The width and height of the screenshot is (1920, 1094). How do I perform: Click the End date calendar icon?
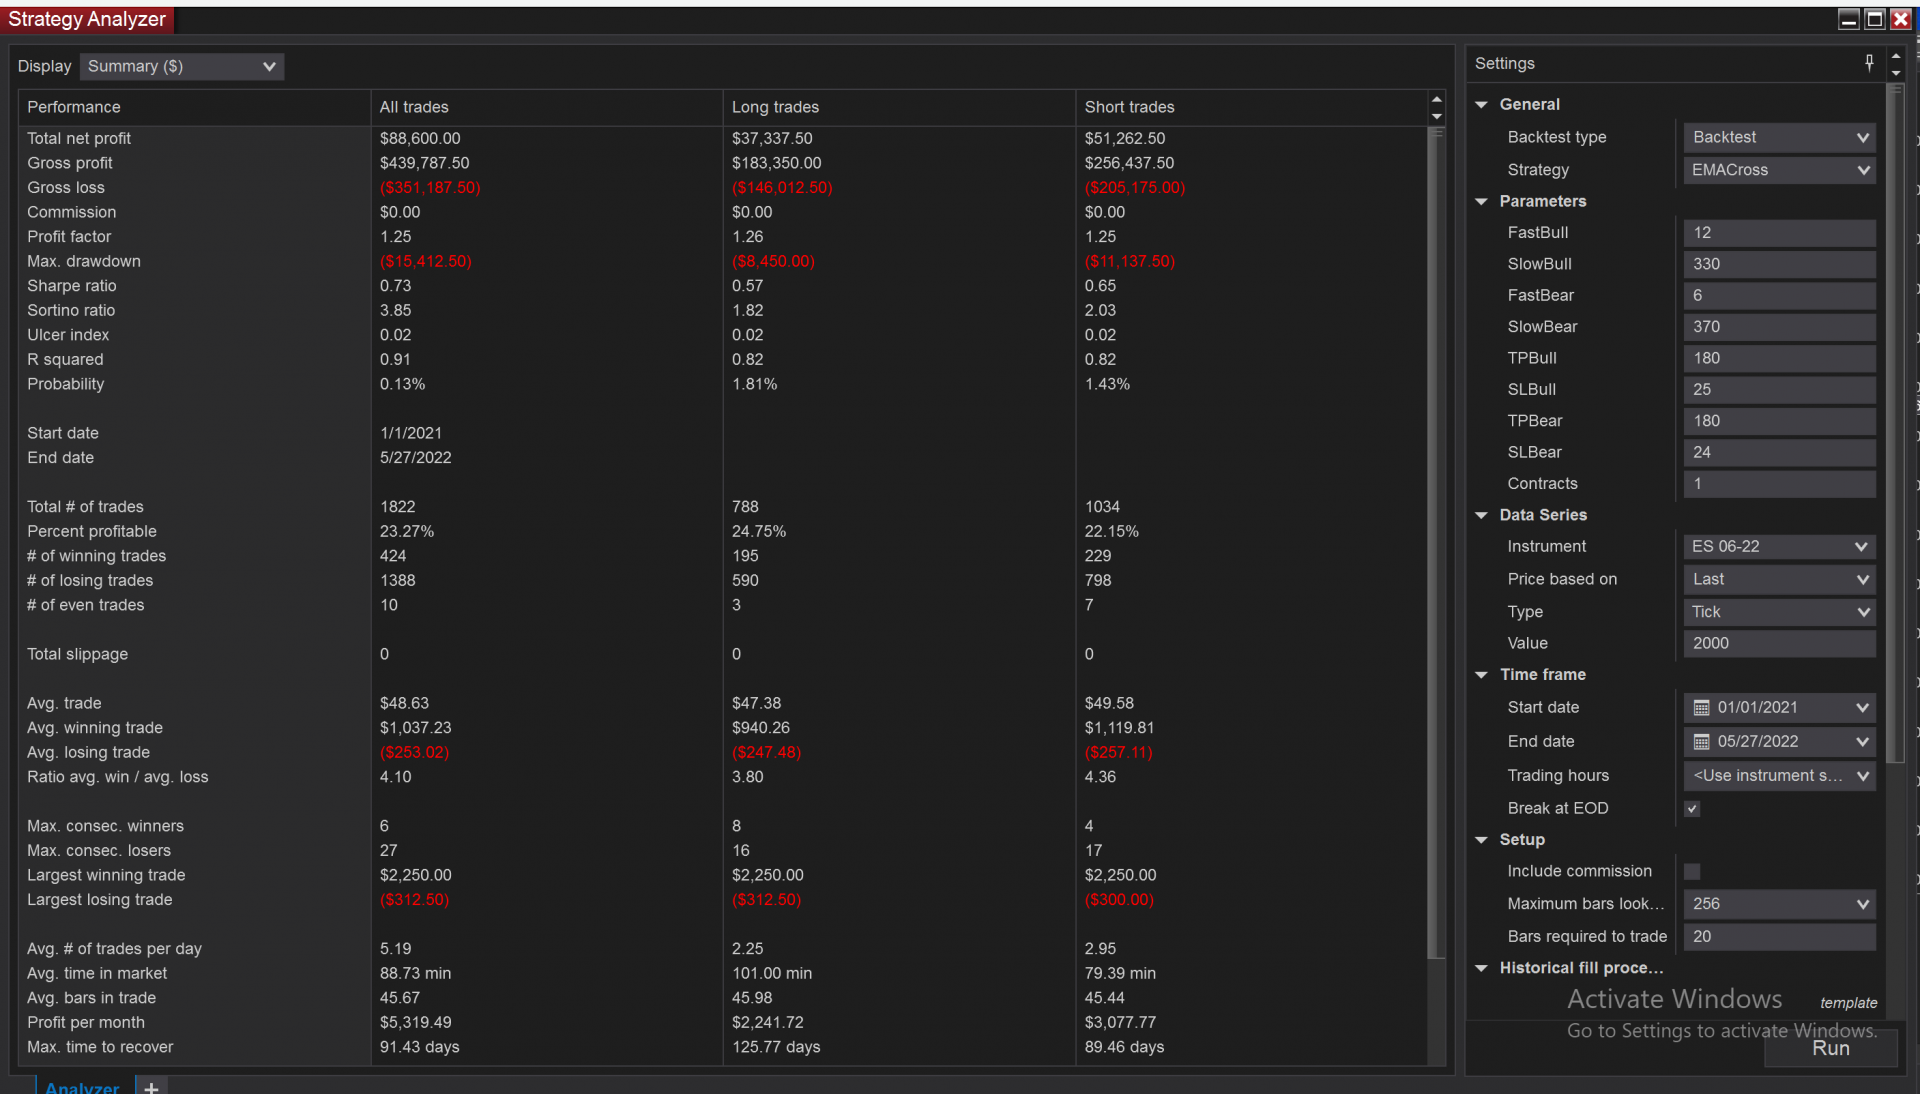[1701, 742]
